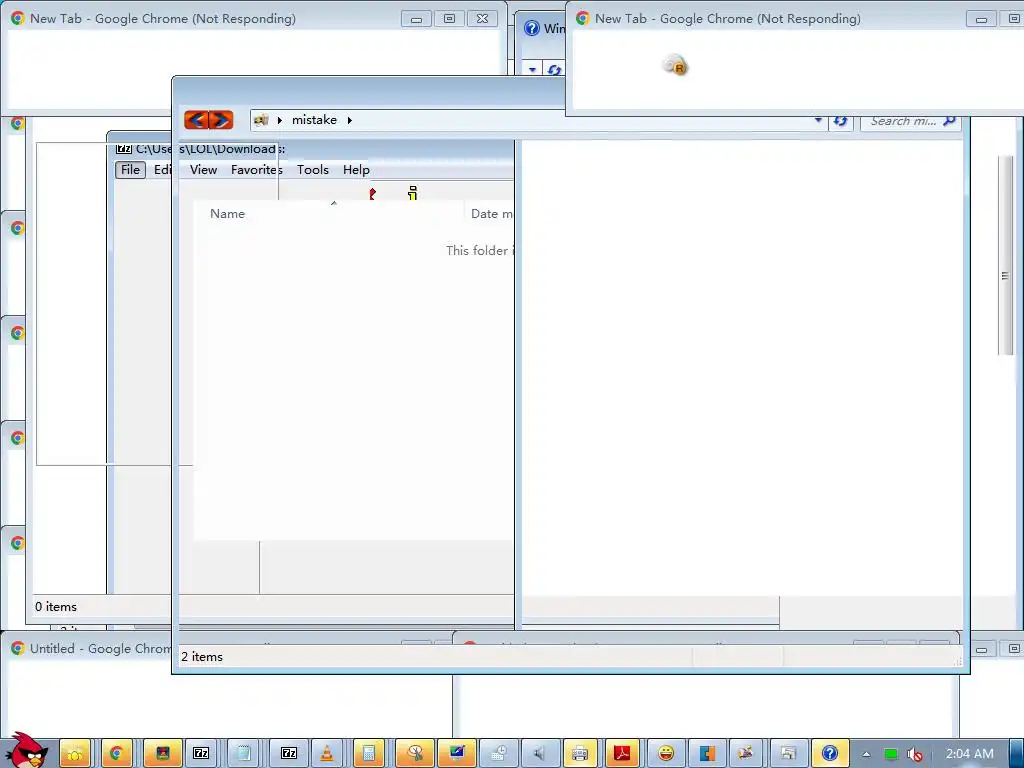This screenshot has width=1024, height=768.
Task: Open the Angry Birds Start button
Action: pos(26,750)
